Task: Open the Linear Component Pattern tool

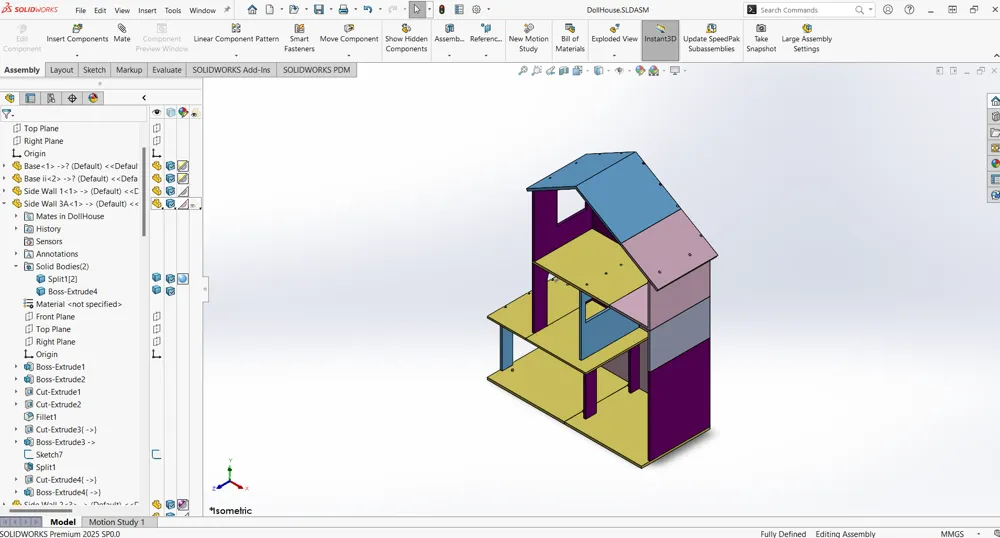Action: [236, 34]
